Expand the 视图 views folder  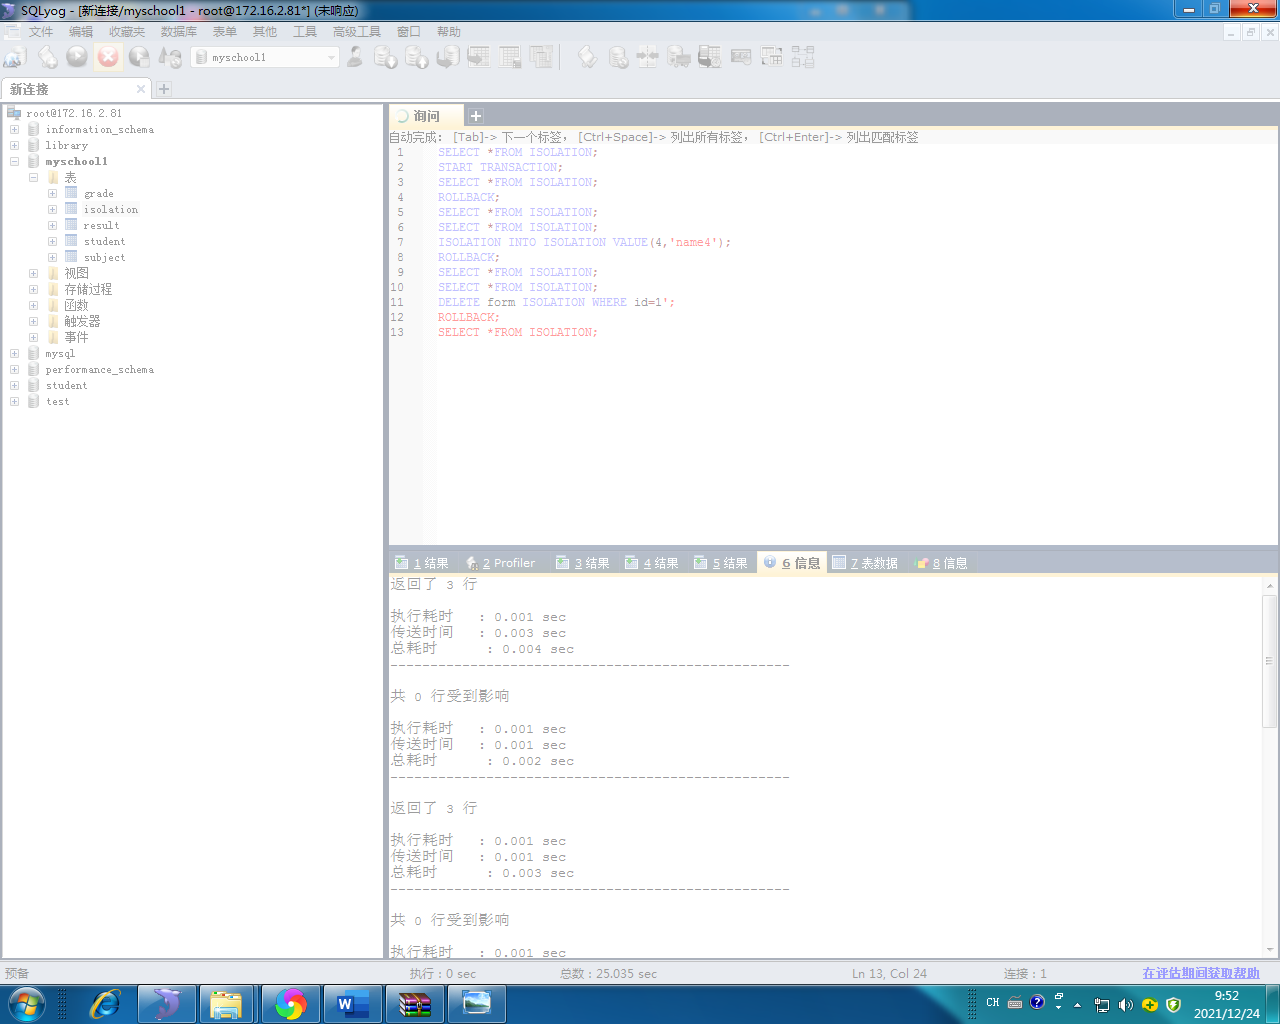coord(33,274)
